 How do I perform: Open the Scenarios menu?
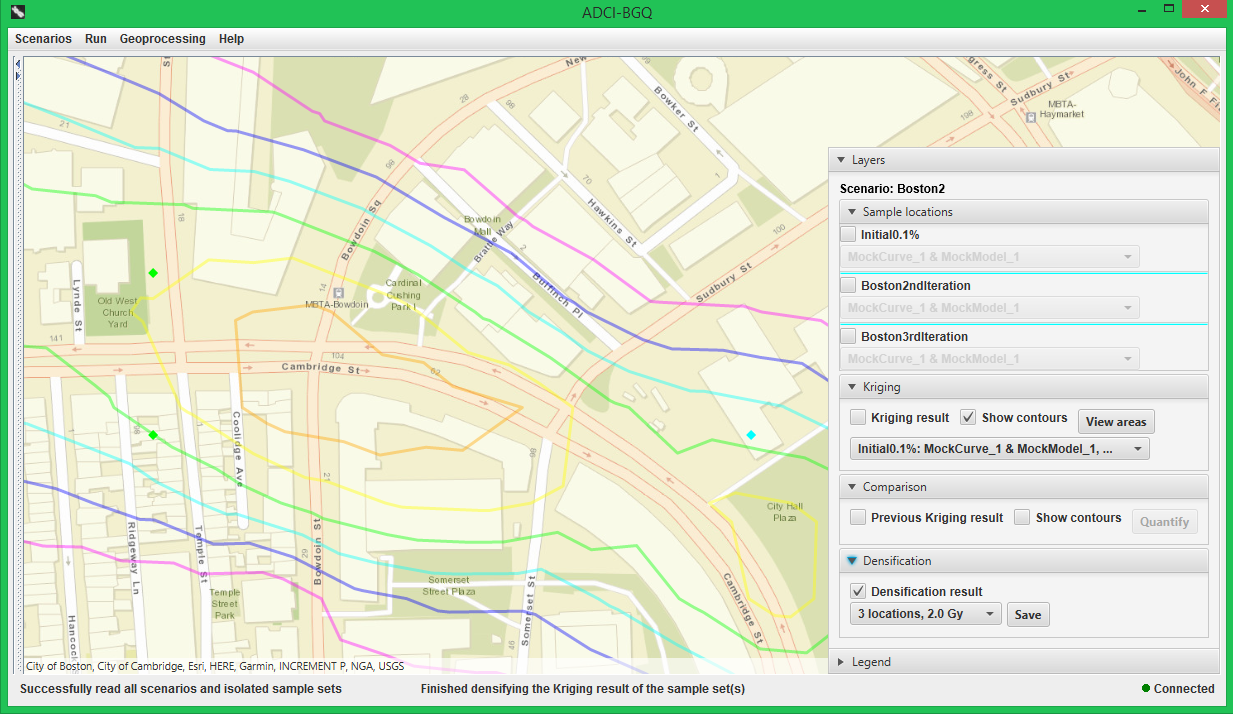43,39
